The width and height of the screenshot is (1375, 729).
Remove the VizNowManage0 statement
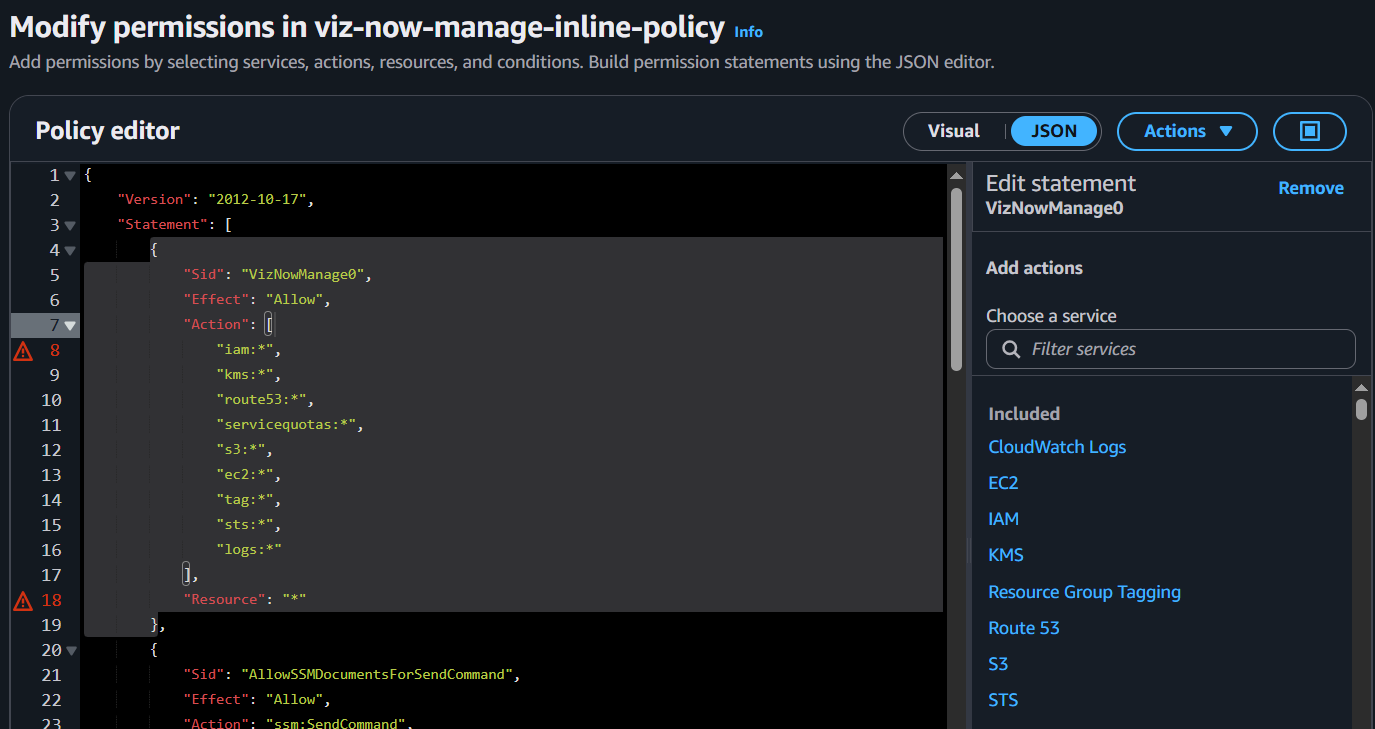(x=1310, y=188)
